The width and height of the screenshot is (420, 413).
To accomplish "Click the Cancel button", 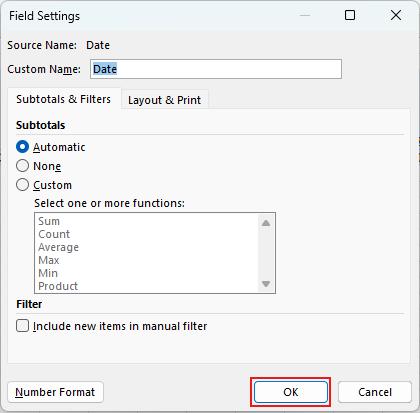I will (375, 392).
